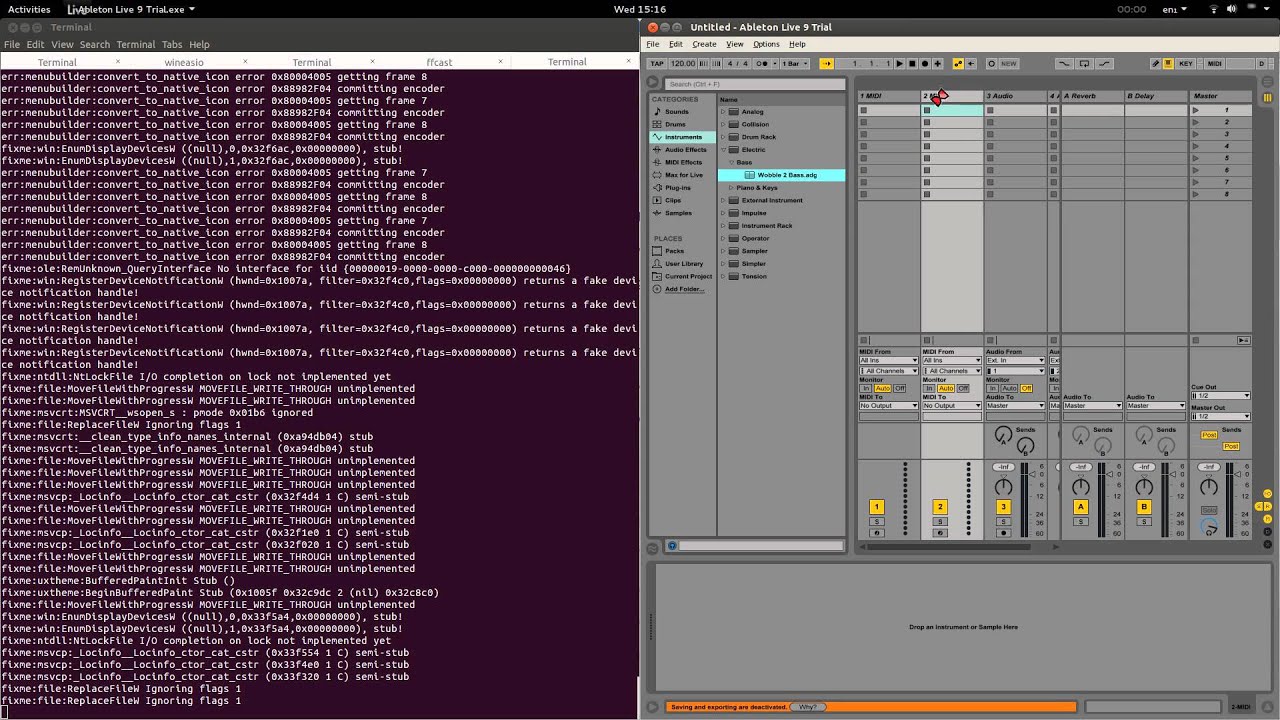The width and height of the screenshot is (1280, 720).
Task: Open Packs under Places
Action: coord(674,251)
